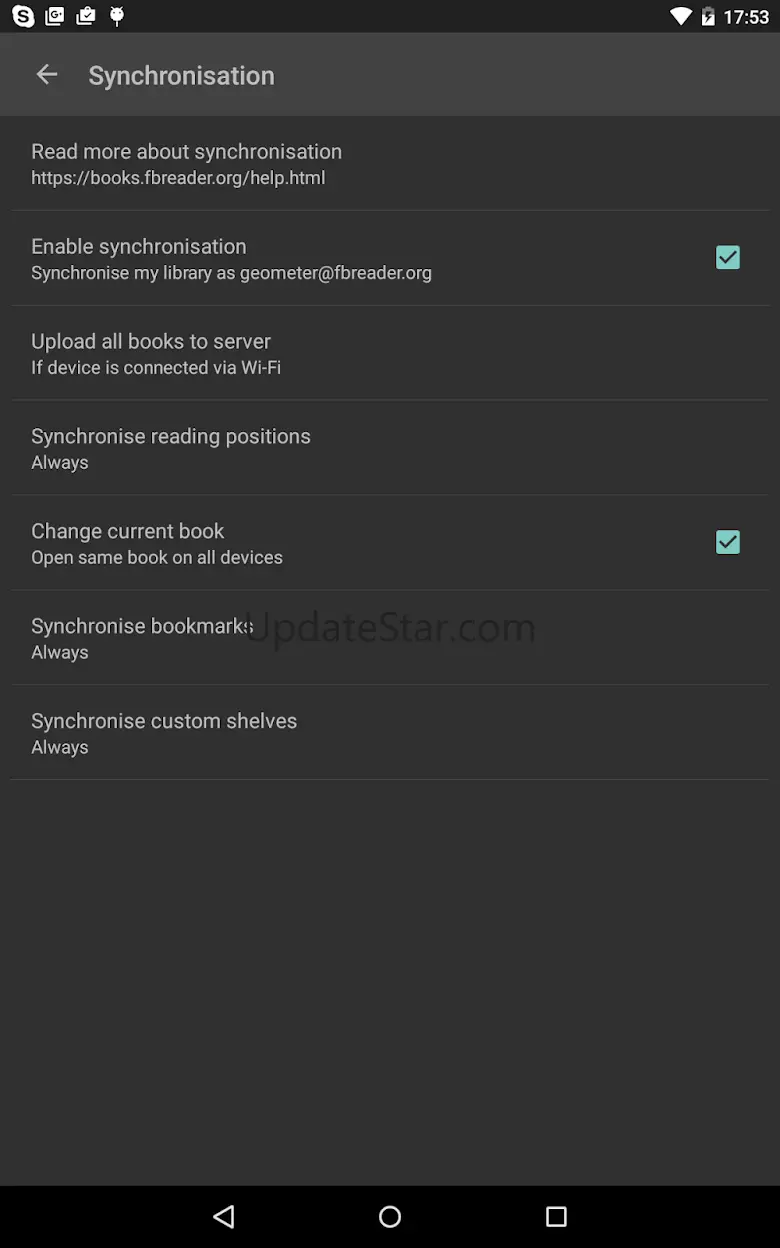The image size is (780, 1248).
Task: Tap the battery status icon
Action: [708, 16]
